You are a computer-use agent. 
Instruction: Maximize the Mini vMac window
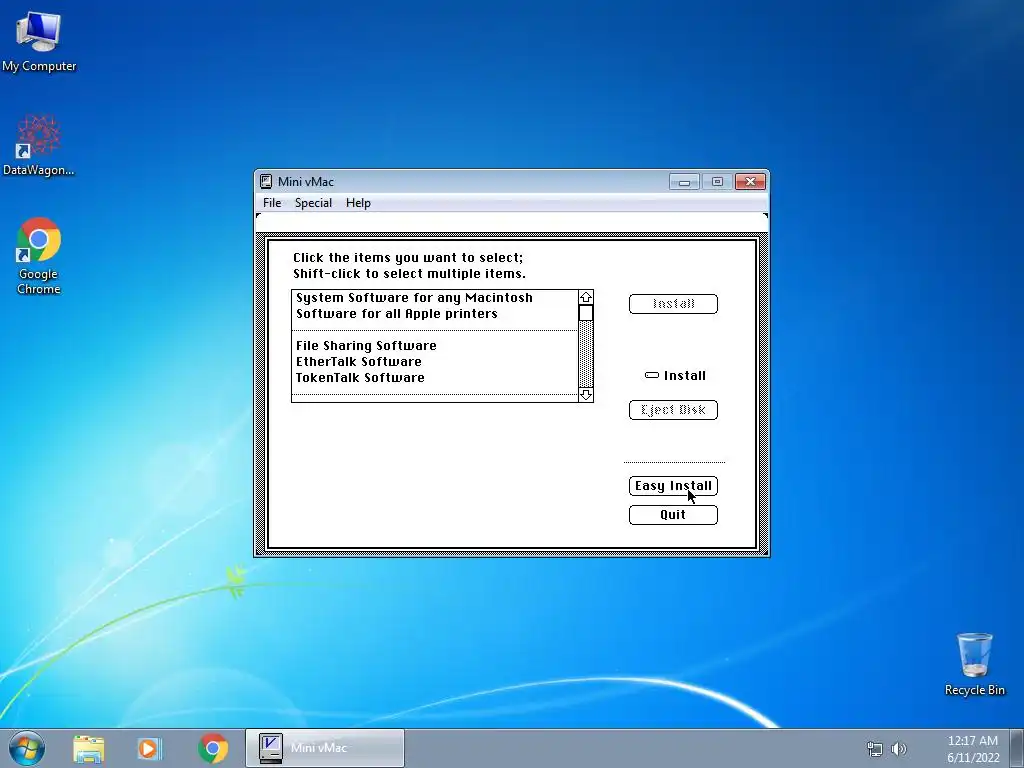coord(717,182)
